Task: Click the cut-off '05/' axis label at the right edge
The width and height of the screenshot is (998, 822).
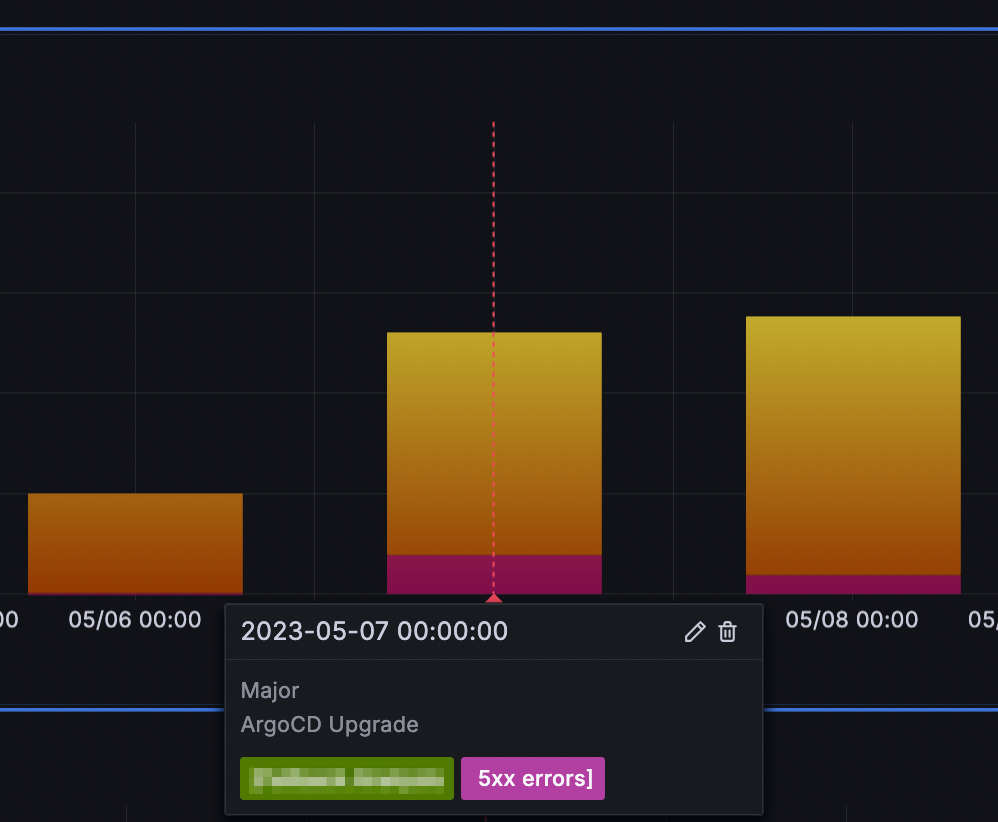Action: coord(983,620)
